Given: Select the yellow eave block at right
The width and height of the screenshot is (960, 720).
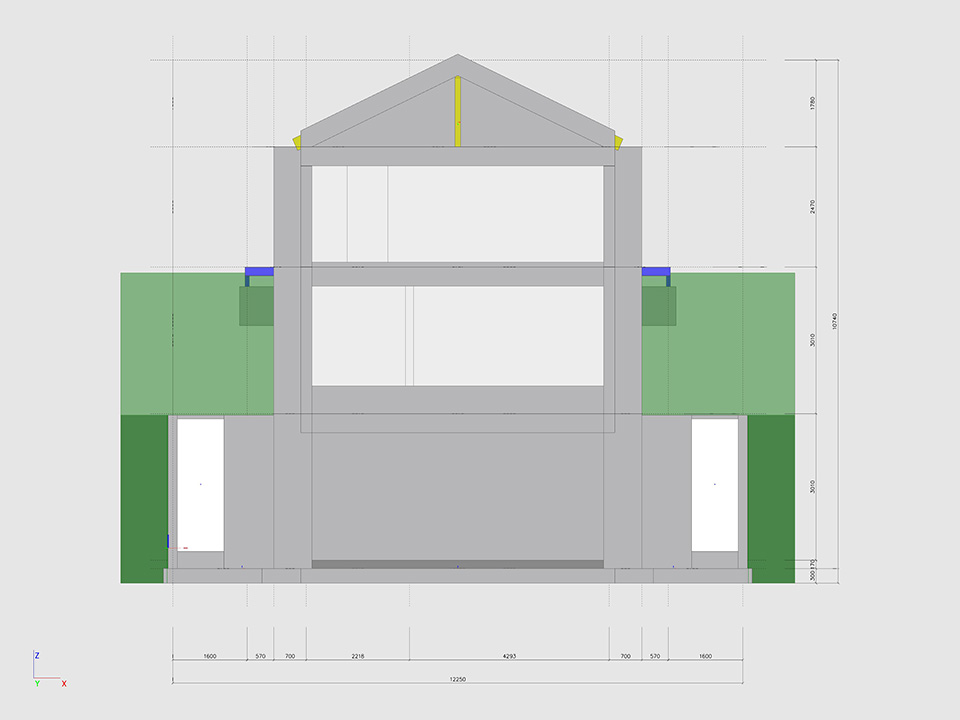Looking at the screenshot, I should 619,141.
